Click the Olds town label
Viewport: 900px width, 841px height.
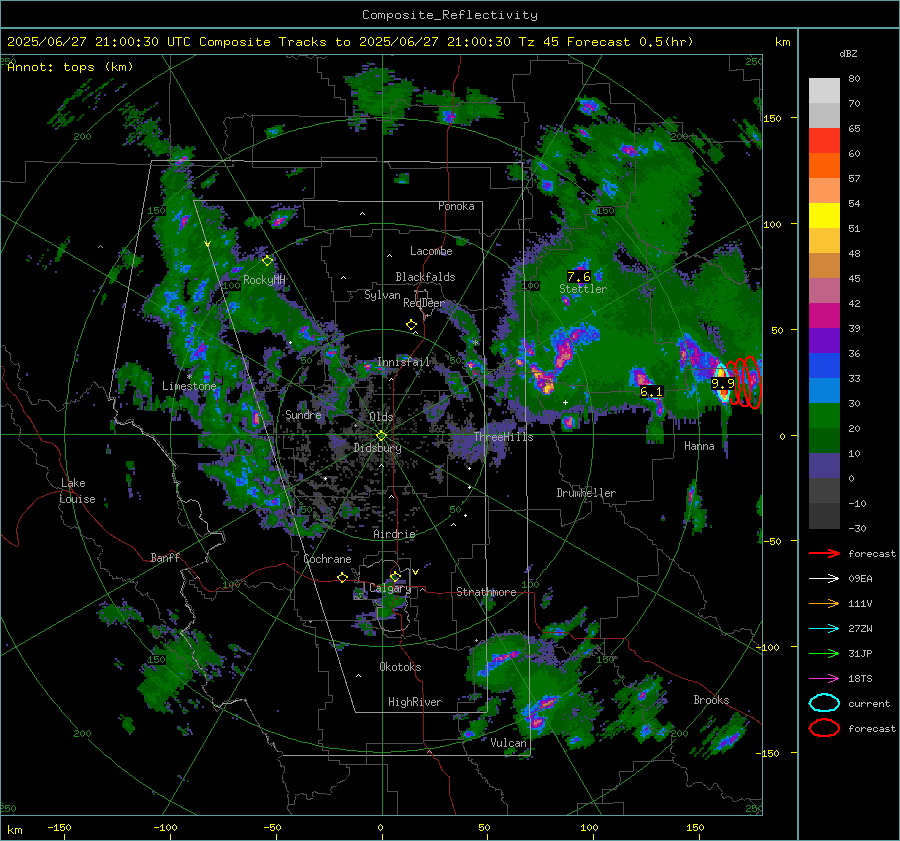tap(381, 417)
